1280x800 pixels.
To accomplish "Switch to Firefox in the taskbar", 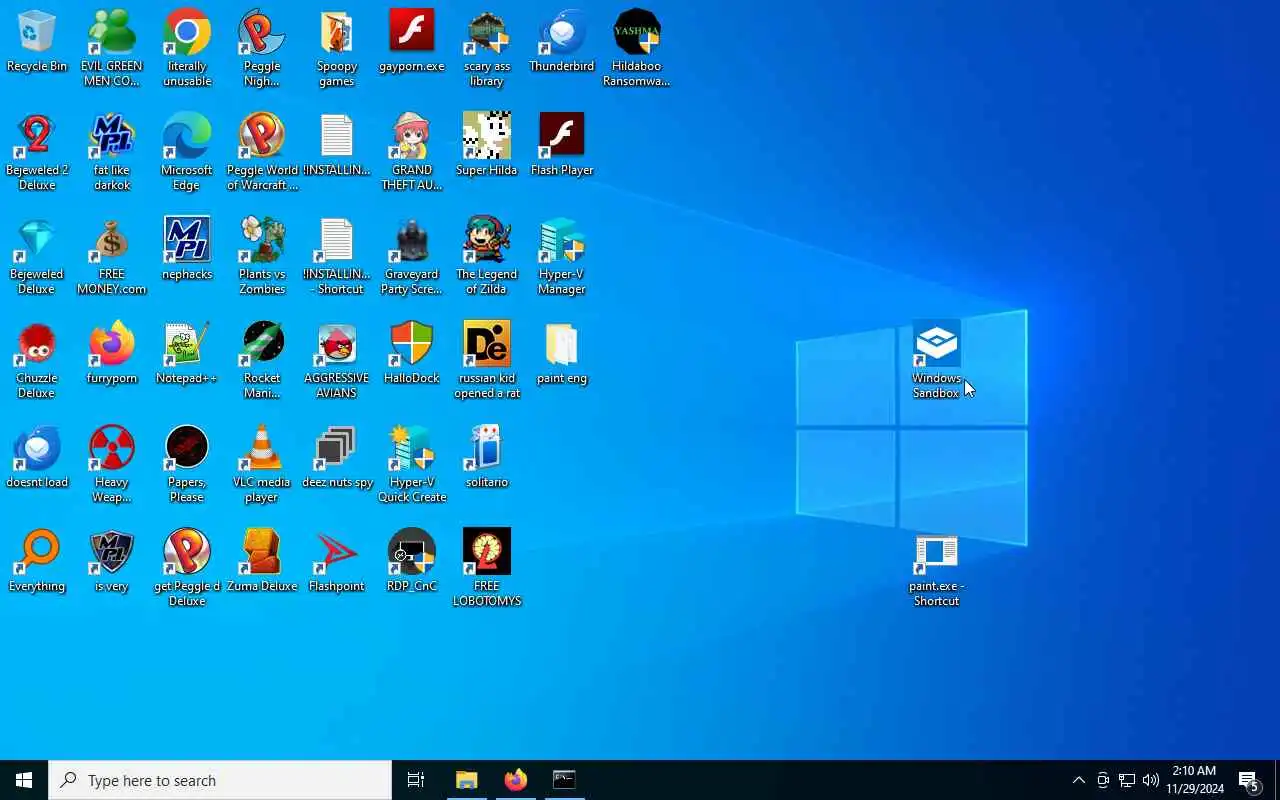I will [x=515, y=780].
